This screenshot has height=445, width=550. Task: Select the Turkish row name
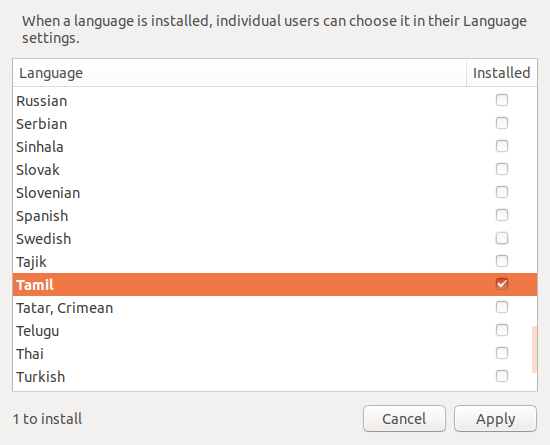click(x=41, y=377)
